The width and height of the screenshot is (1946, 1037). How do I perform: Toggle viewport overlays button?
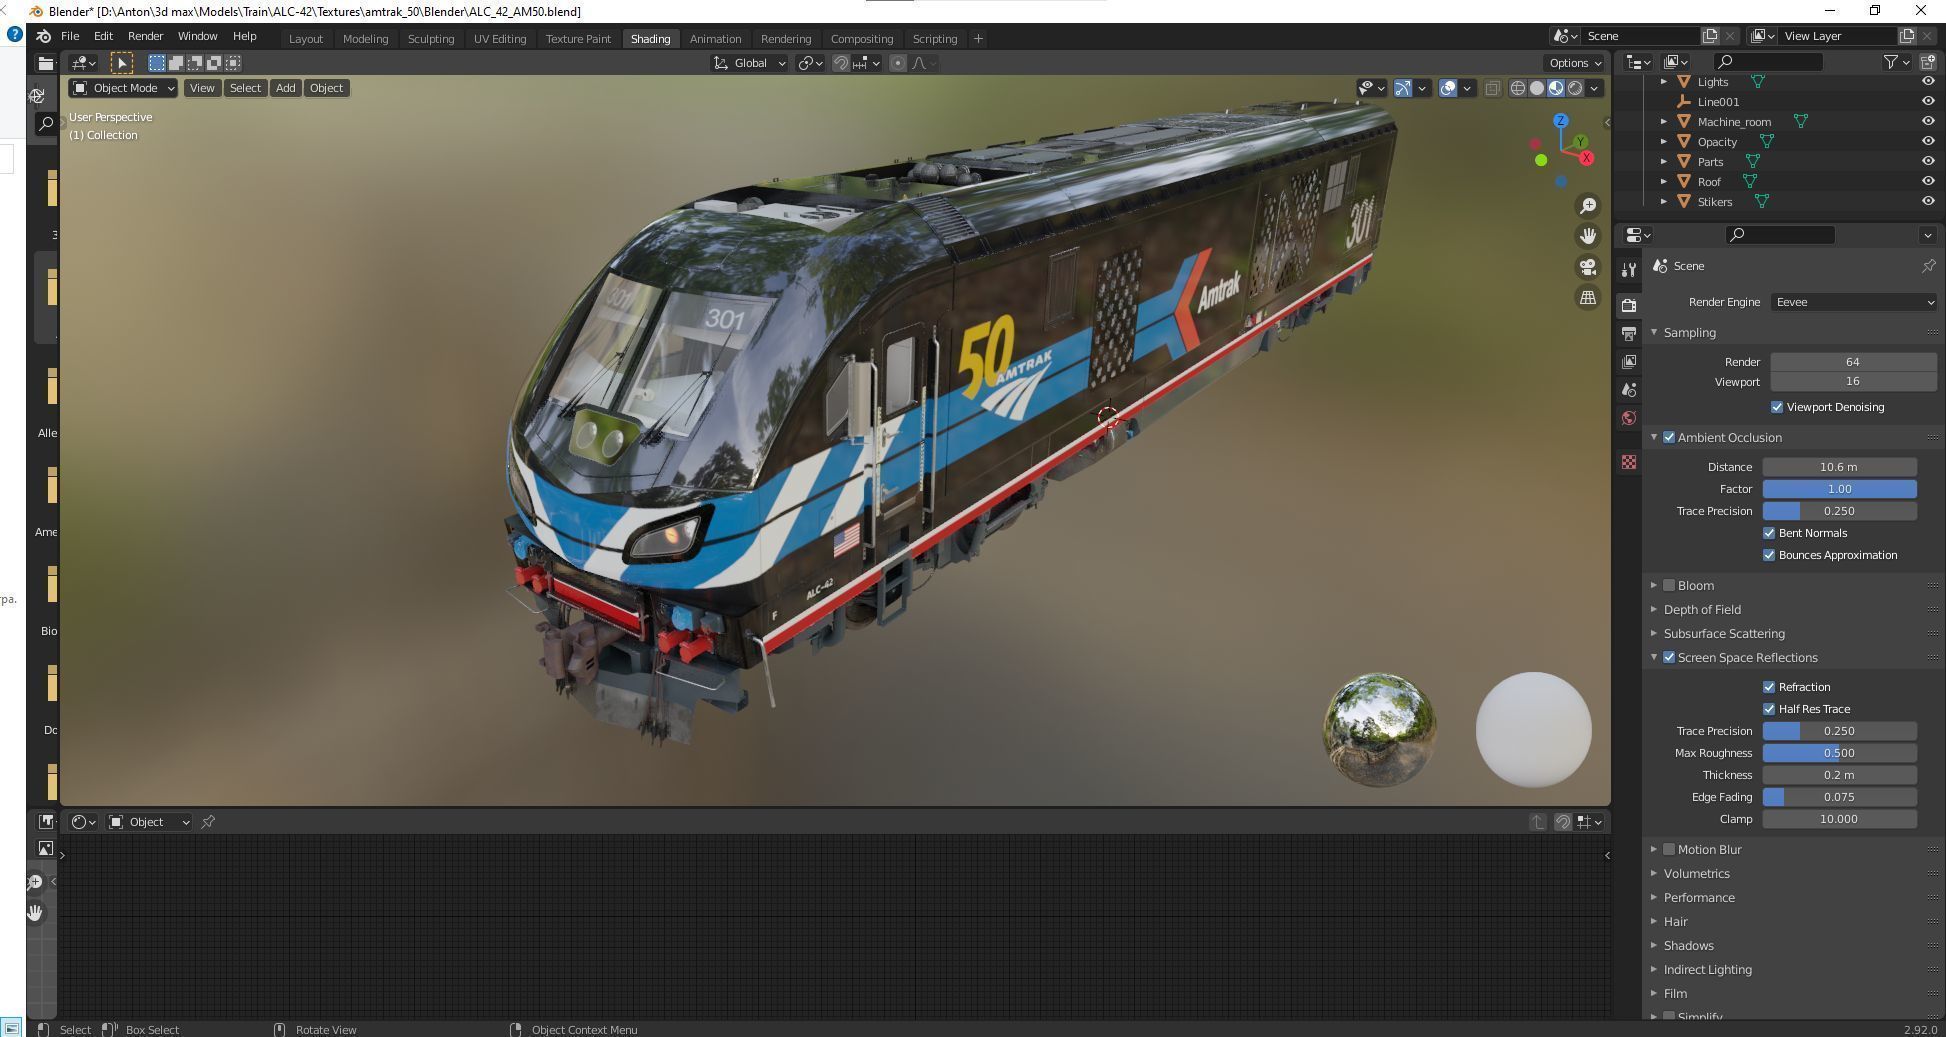[1448, 88]
